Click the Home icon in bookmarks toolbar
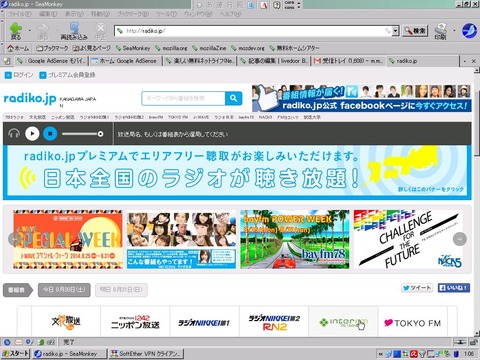480x360 pixels. click(18, 48)
